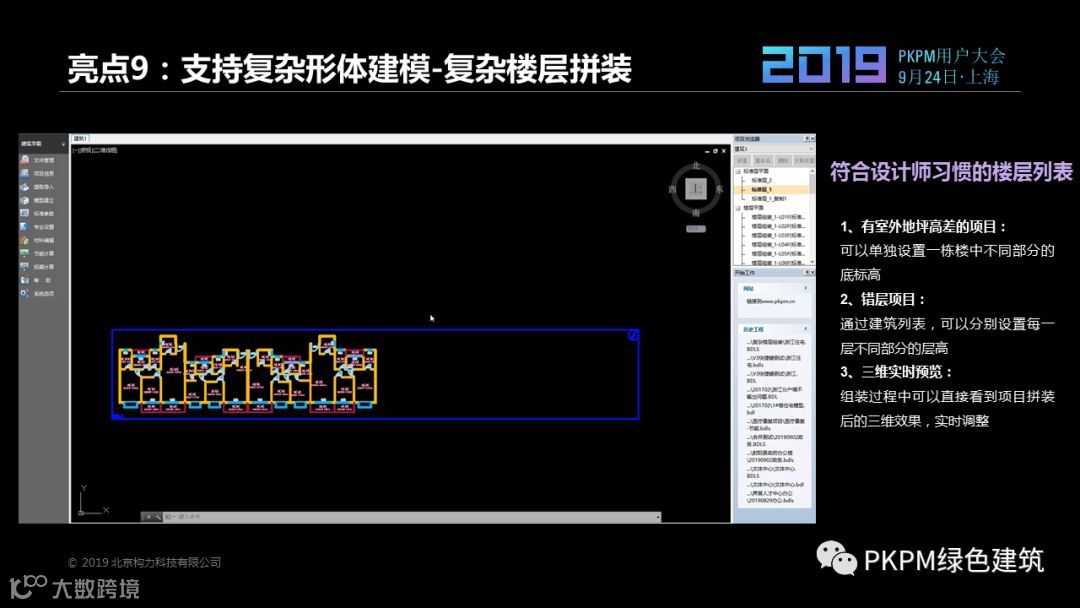The image size is (1080, 608).
Task: Collapse the 楼层平面 tree node
Action: click(738, 207)
